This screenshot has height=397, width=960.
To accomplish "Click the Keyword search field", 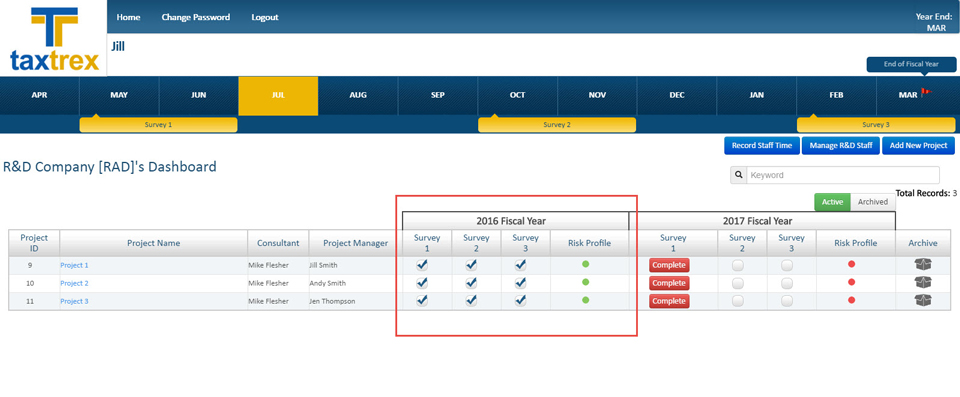I will coord(843,175).
